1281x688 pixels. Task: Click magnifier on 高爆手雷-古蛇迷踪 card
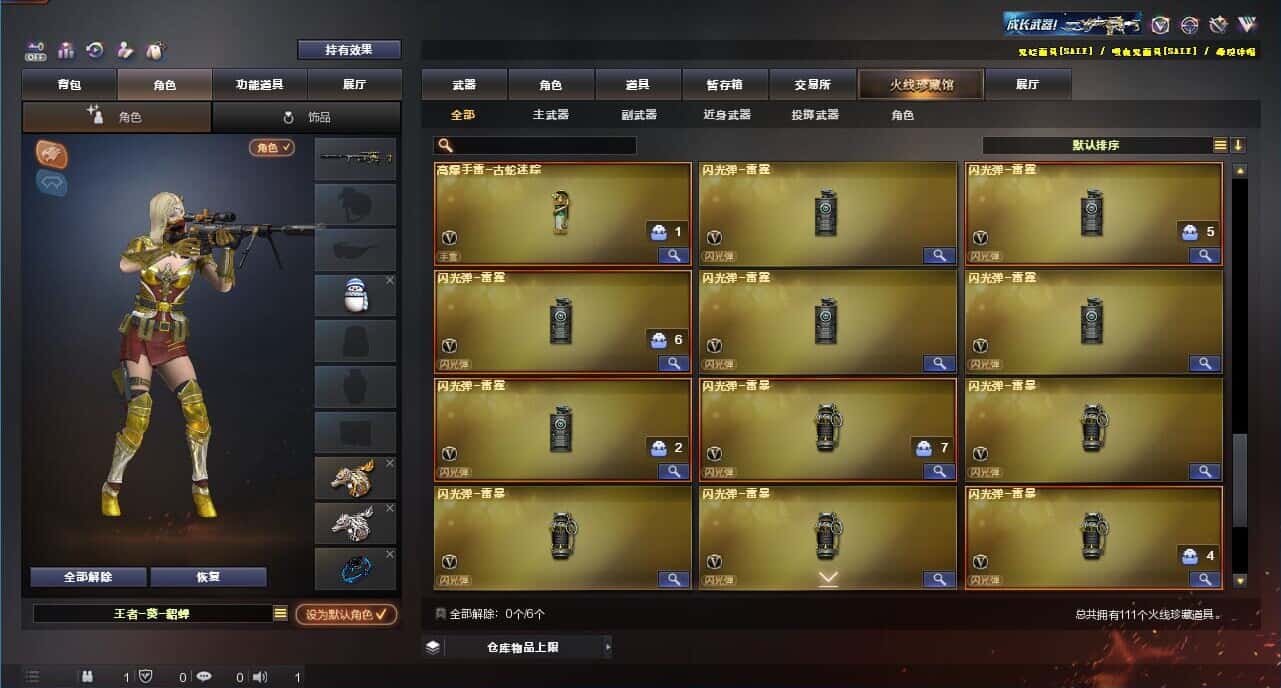pos(673,255)
